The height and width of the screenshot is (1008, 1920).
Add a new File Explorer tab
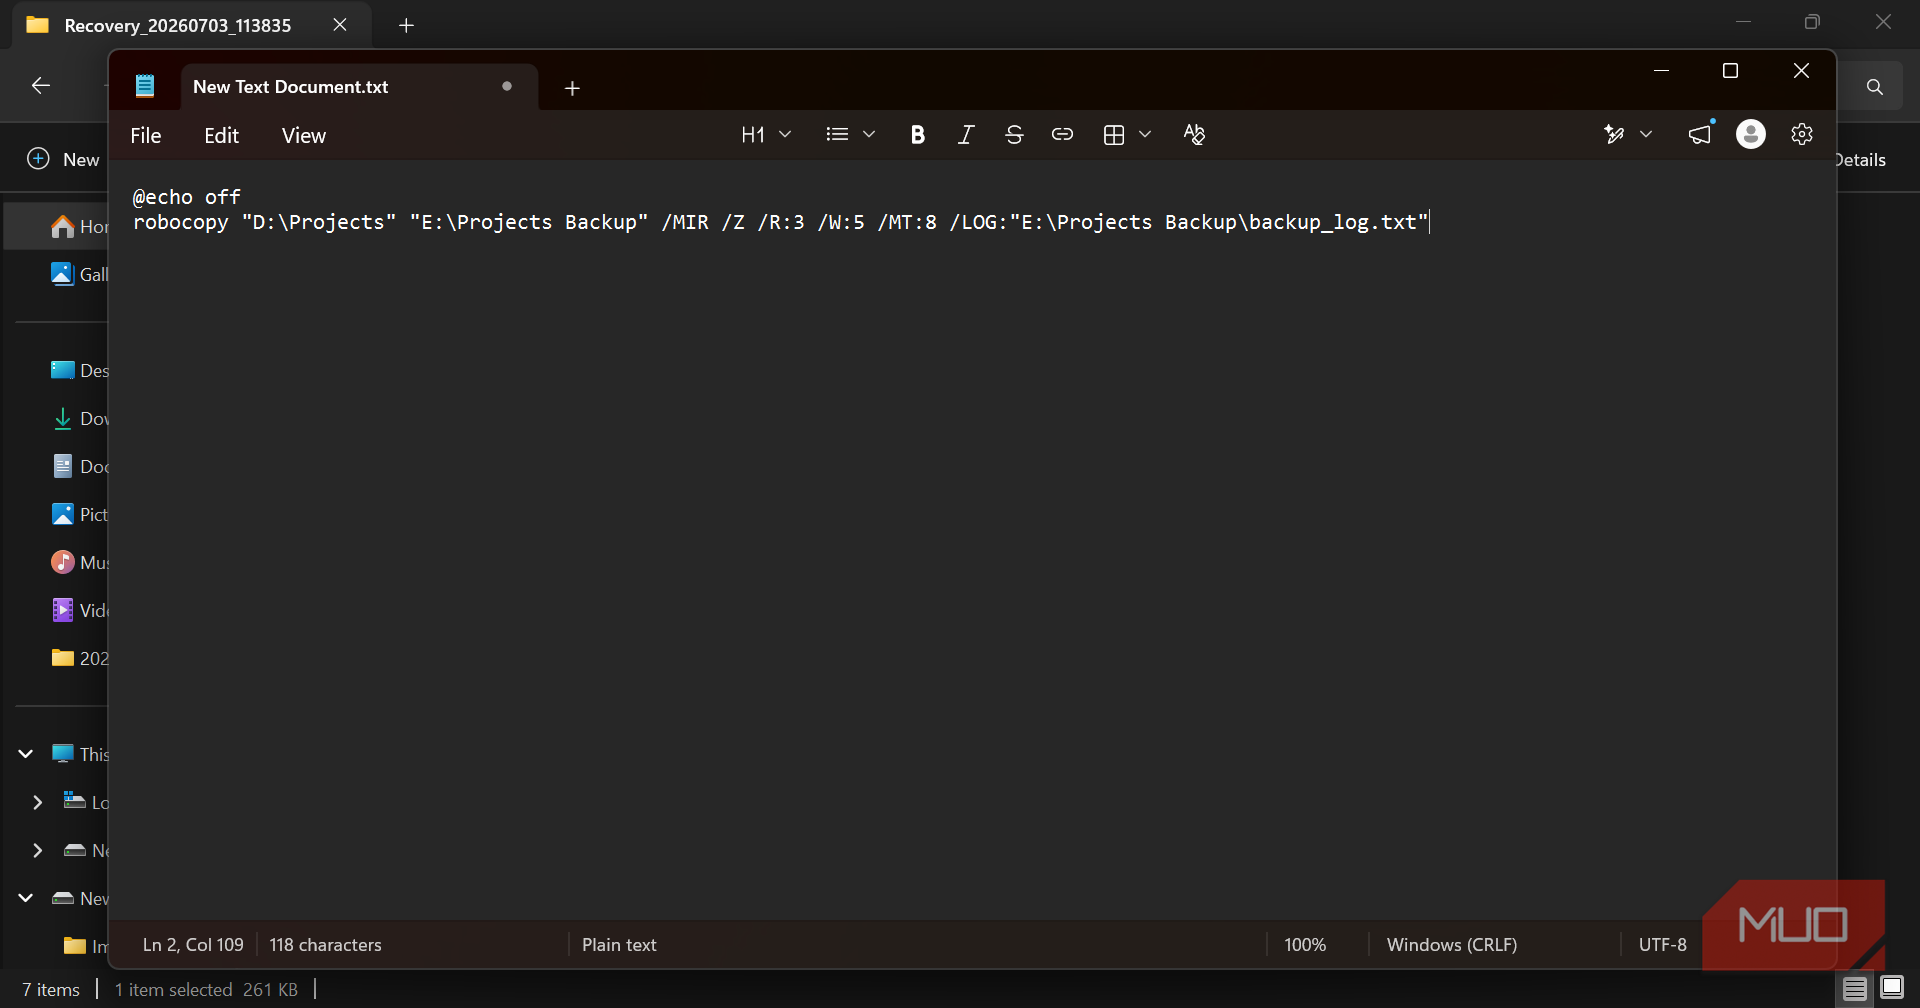pyautogui.click(x=406, y=25)
